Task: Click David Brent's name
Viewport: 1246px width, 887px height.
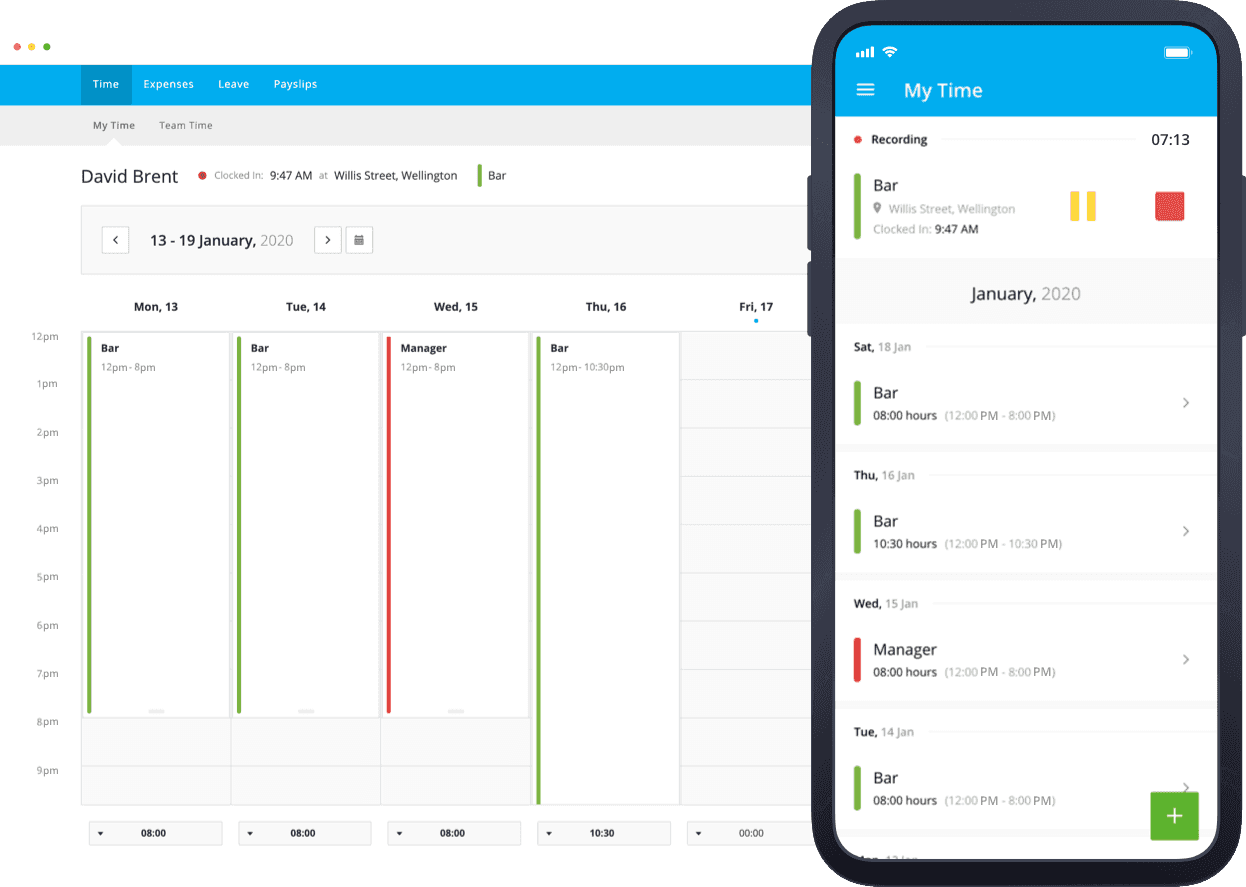Action: (x=129, y=176)
